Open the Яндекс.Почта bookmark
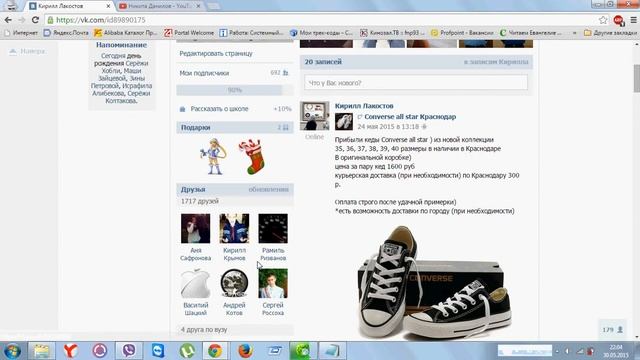 pyautogui.click(x=66, y=33)
